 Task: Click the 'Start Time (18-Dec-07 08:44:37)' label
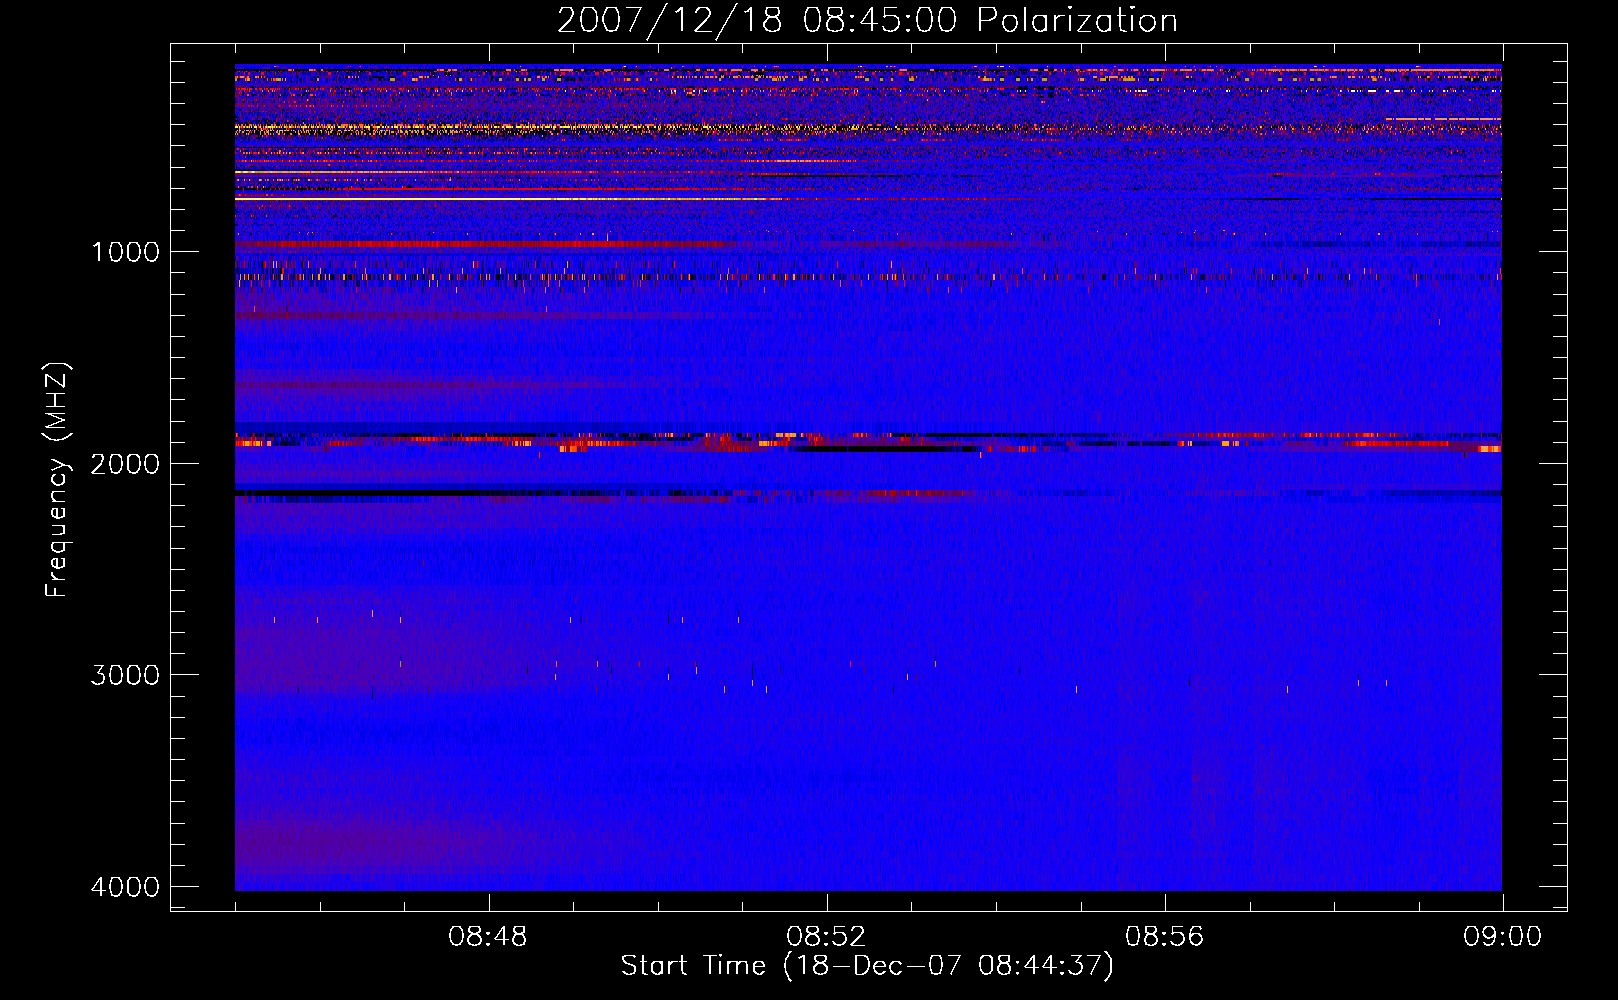(x=867, y=966)
